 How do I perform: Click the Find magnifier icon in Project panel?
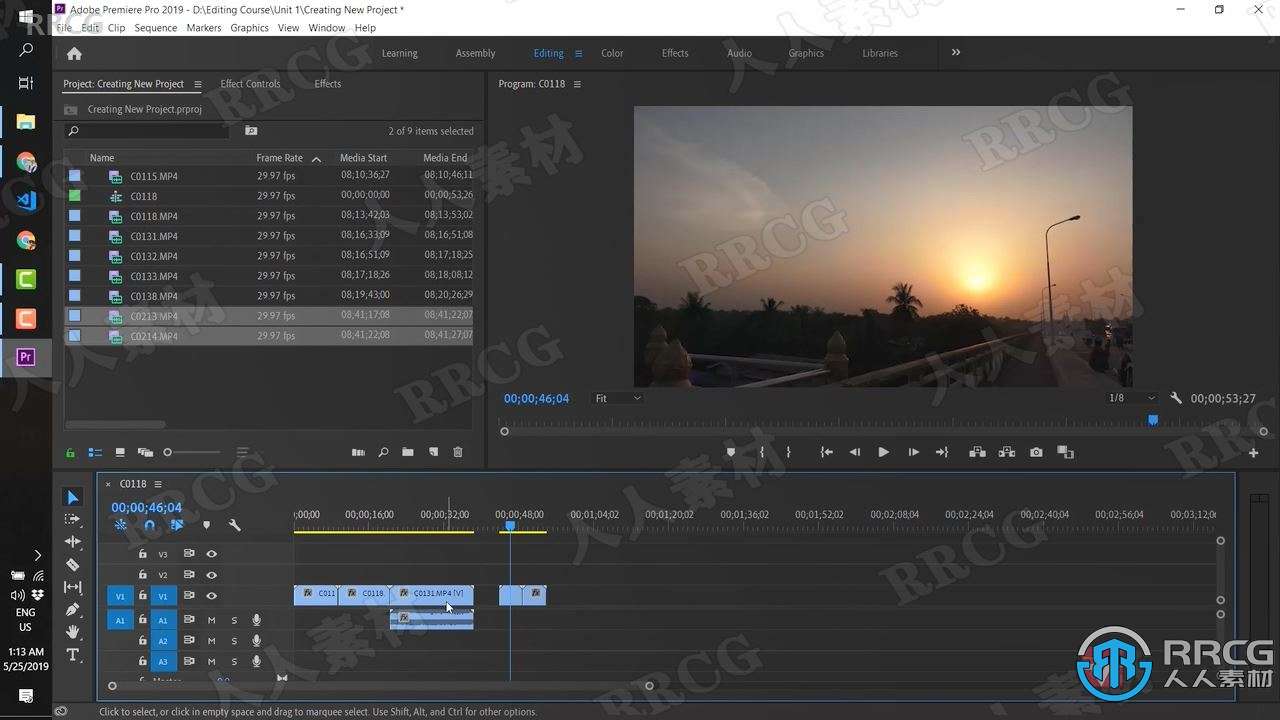click(x=383, y=452)
